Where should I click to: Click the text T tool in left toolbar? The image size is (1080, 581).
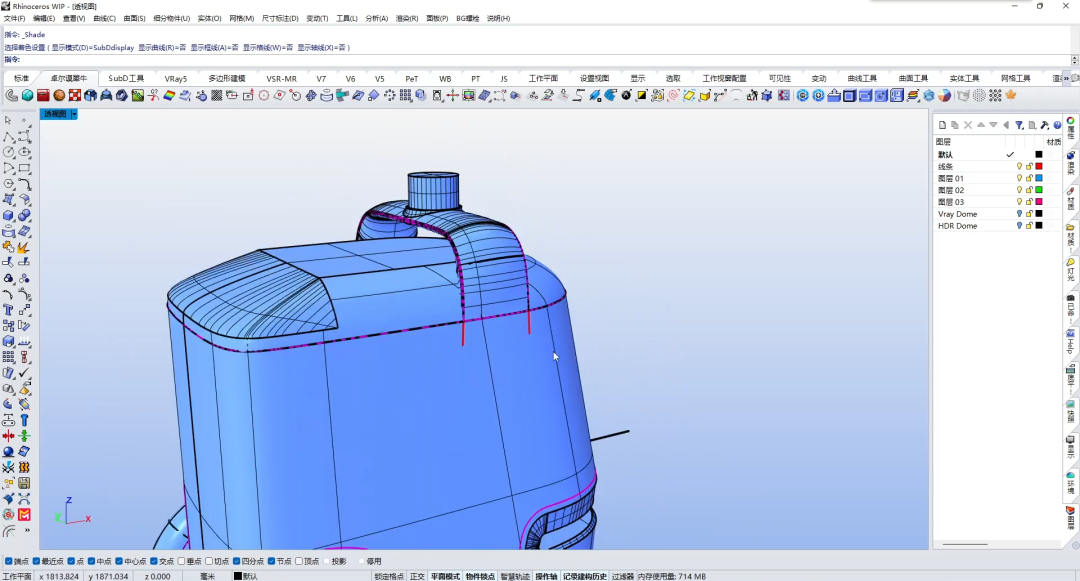point(8,310)
